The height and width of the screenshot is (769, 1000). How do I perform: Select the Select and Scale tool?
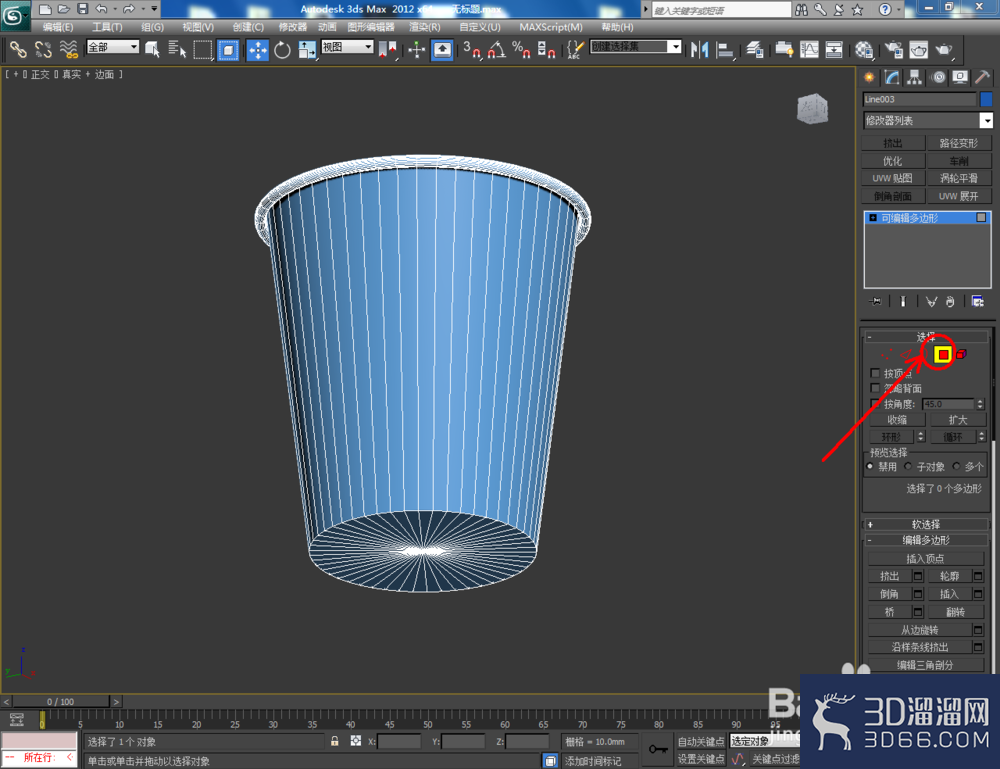click(x=307, y=50)
